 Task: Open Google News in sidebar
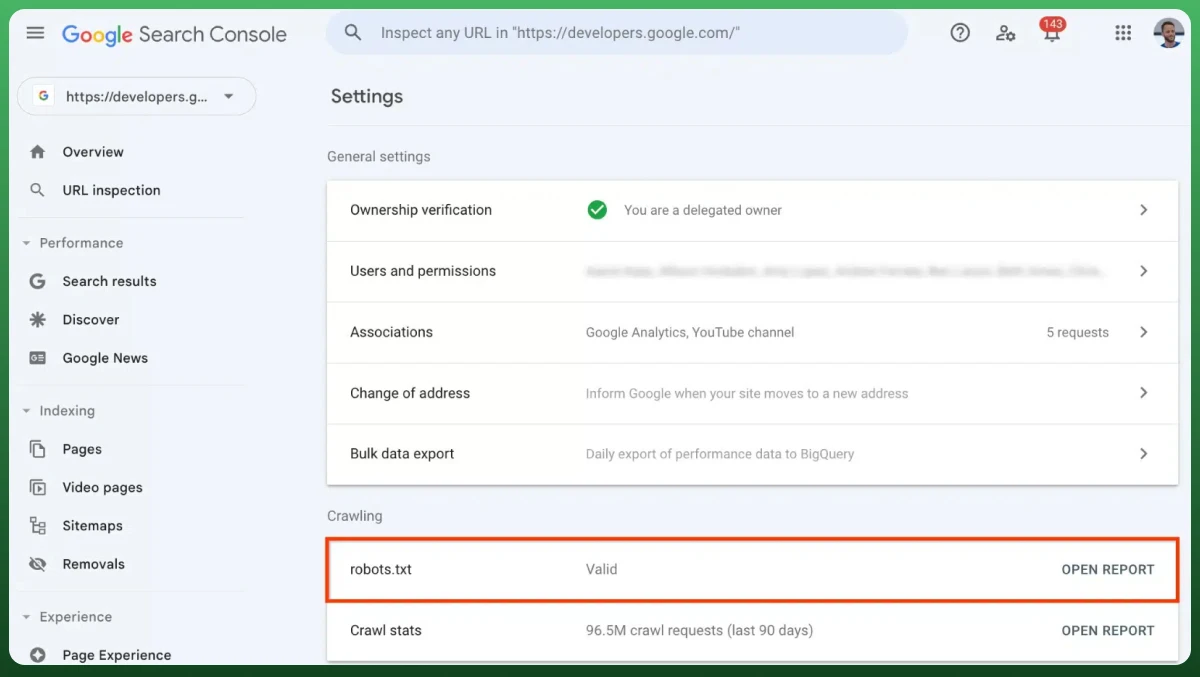(105, 358)
